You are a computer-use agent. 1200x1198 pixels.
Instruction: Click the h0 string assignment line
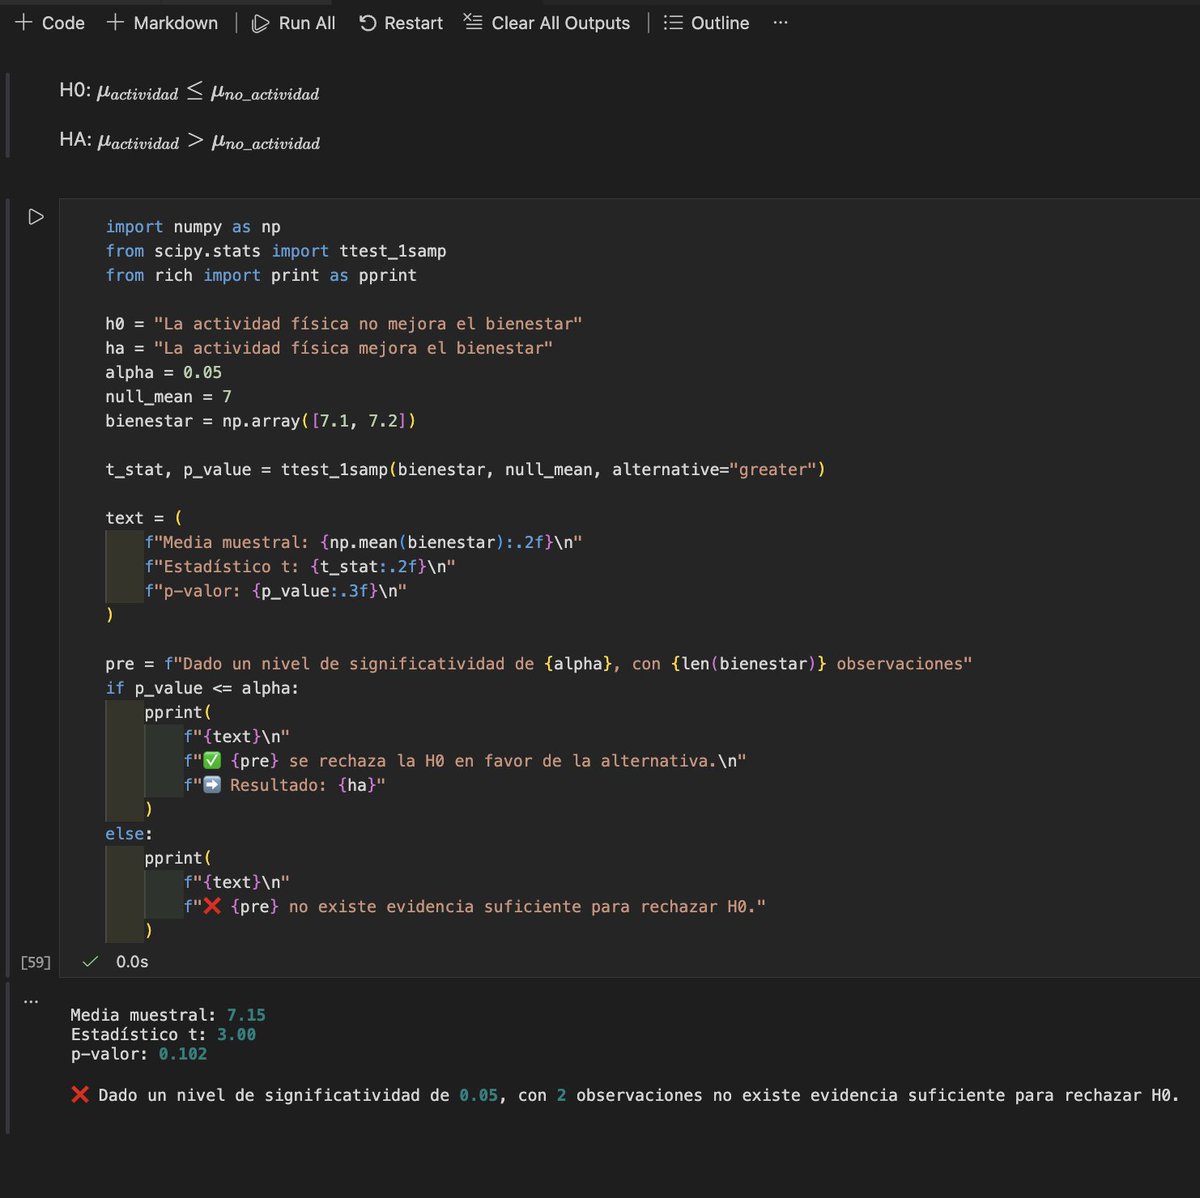[x=344, y=324]
